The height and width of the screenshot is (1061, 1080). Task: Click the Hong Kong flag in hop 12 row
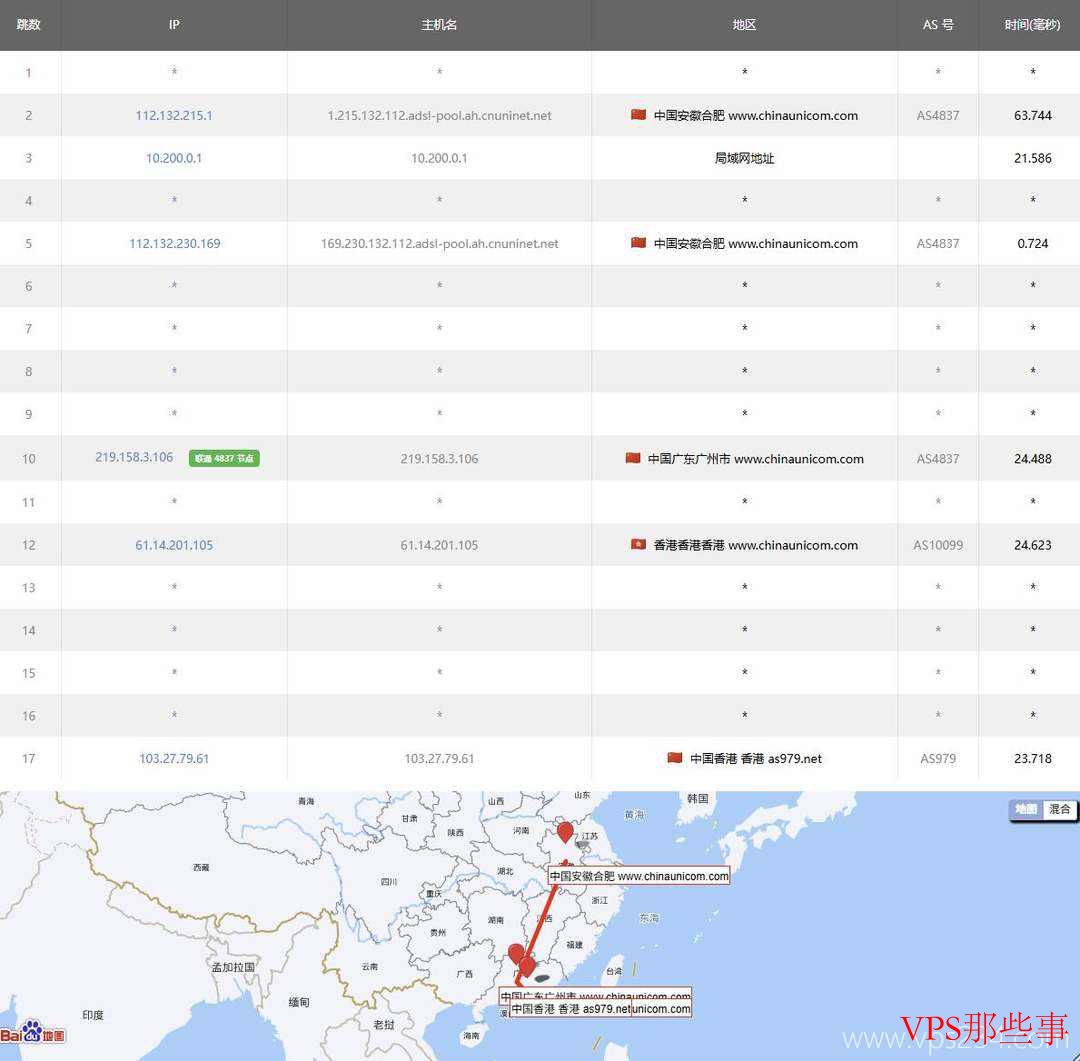tap(638, 544)
